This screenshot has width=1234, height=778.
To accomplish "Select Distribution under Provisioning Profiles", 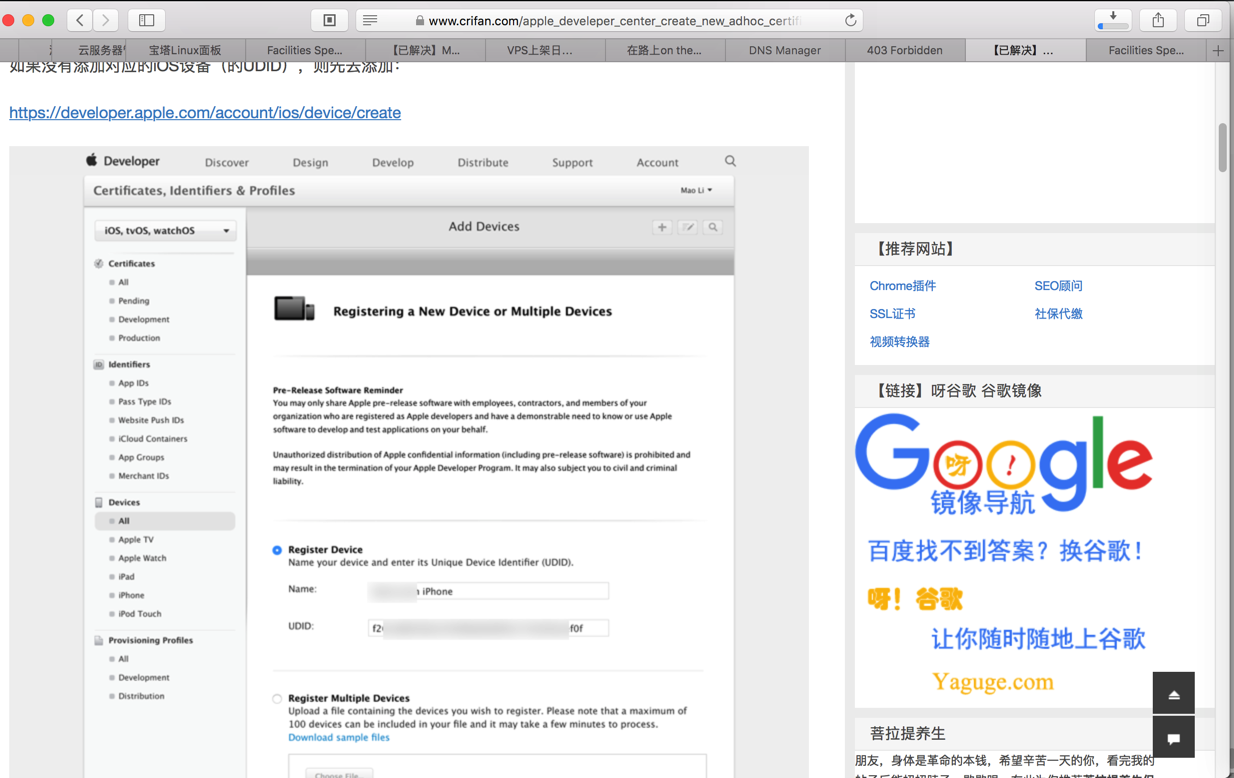I will 141,697.
